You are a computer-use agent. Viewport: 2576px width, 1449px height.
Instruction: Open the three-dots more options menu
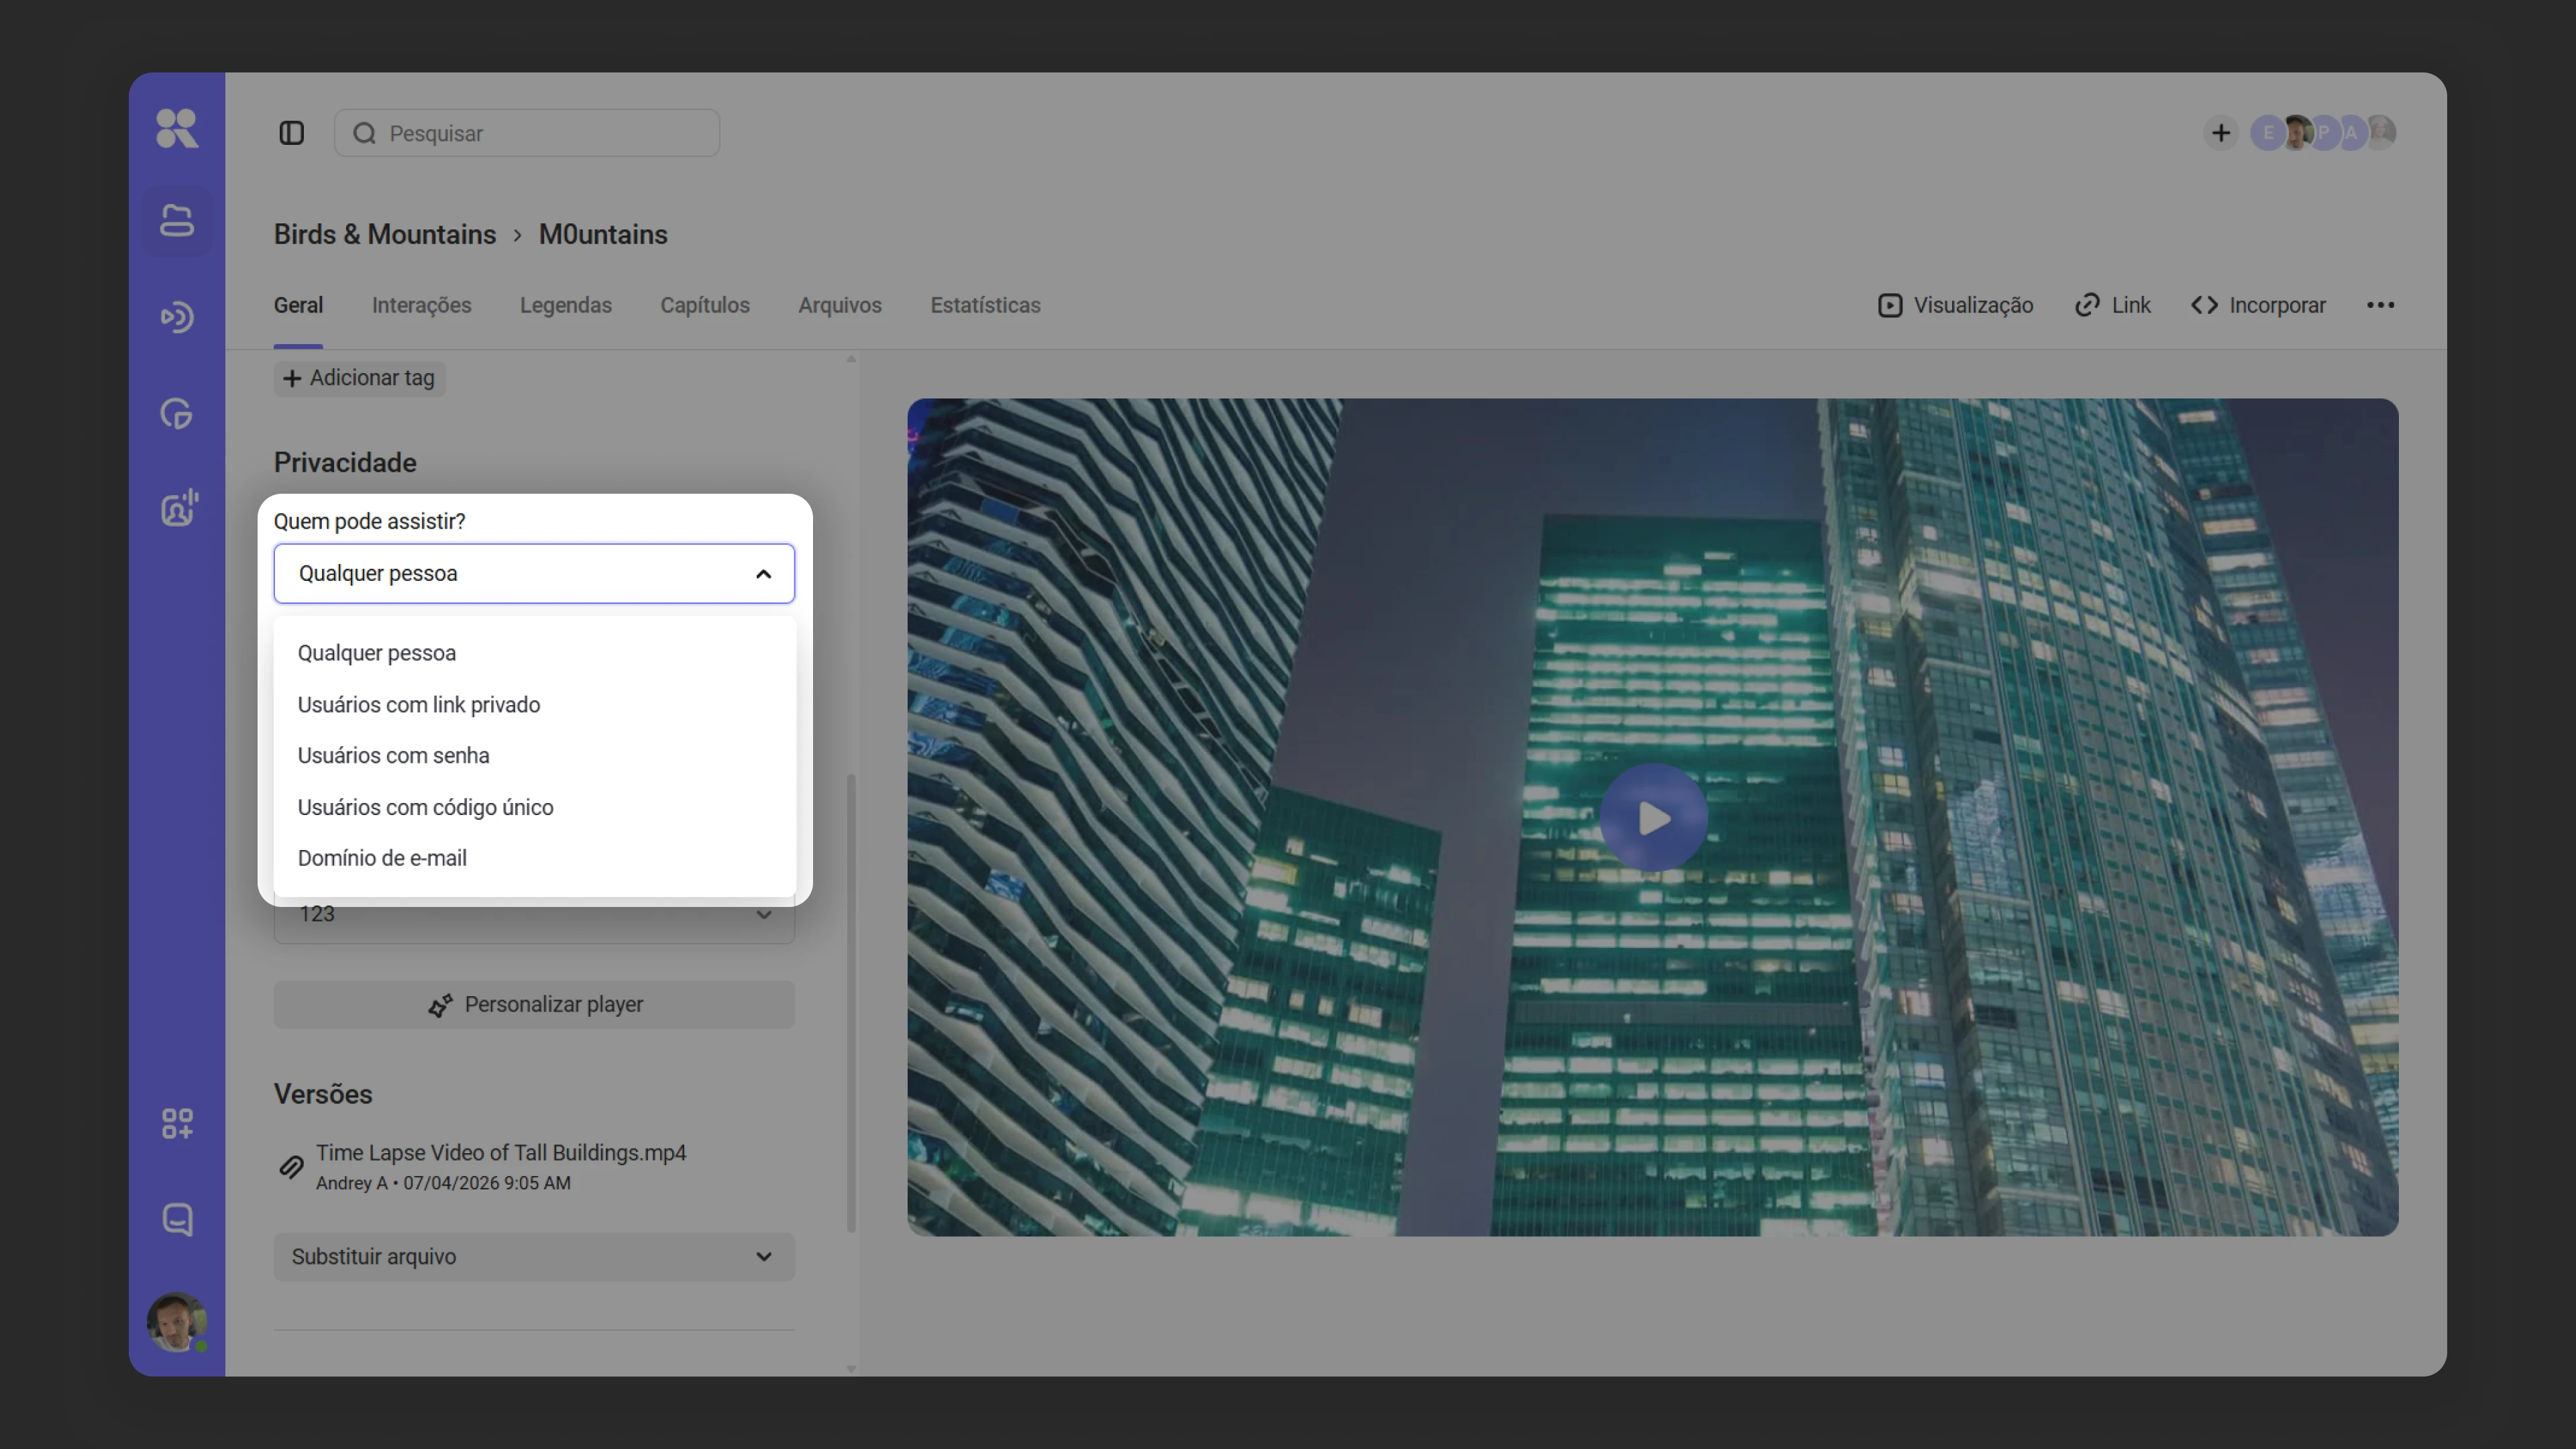pyautogui.click(x=2380, y=305)
